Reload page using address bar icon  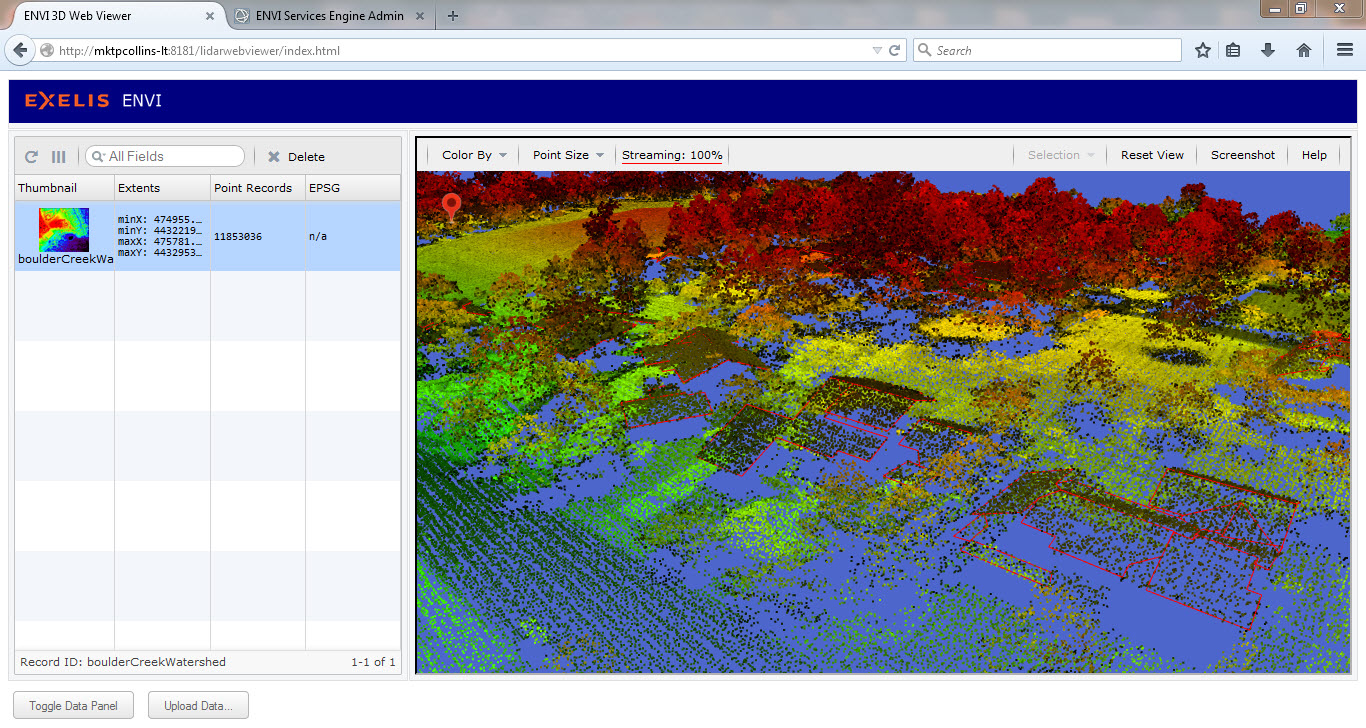pos(895,50)
